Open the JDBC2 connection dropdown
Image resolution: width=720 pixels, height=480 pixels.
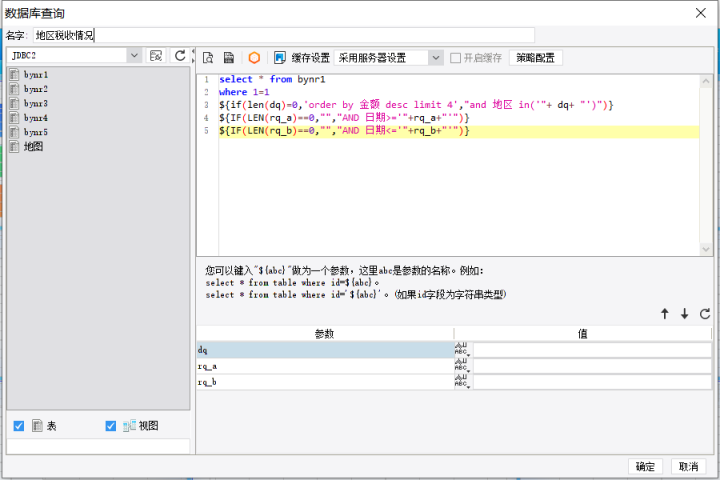pyautogui.click(x=133, y=56)
